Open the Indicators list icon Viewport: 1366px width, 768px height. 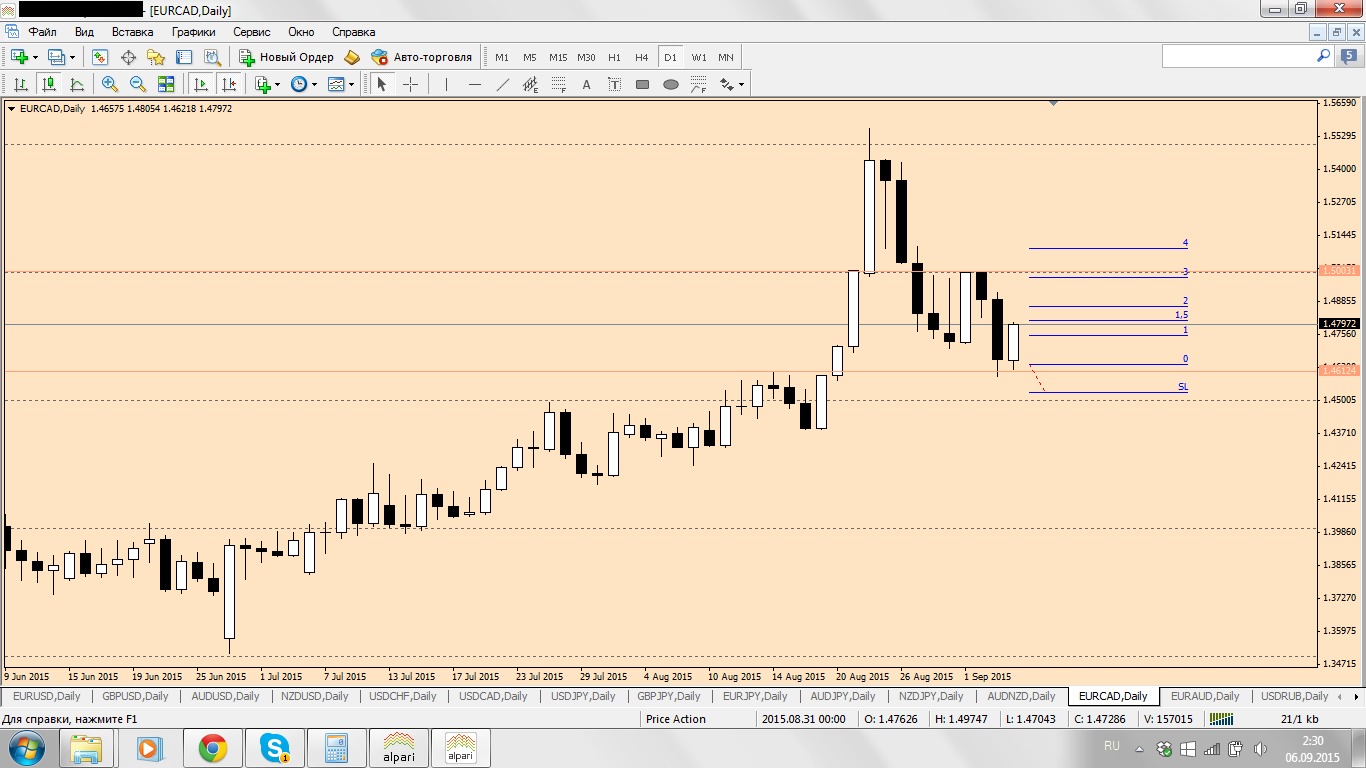pyautogui.click(x=263, y=85)
